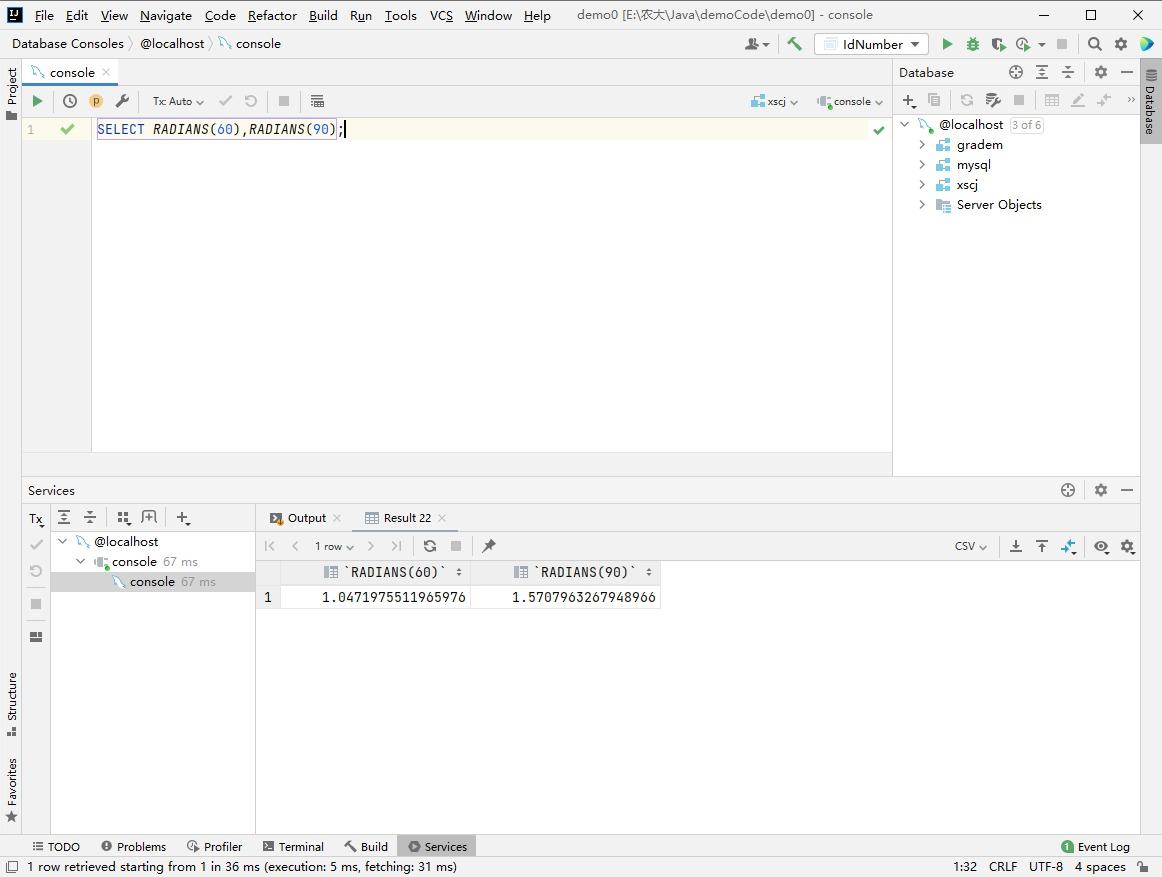Screen dimensions: 1162x877
Task: Open console settings wrench icon
Action: click(122, 101)
